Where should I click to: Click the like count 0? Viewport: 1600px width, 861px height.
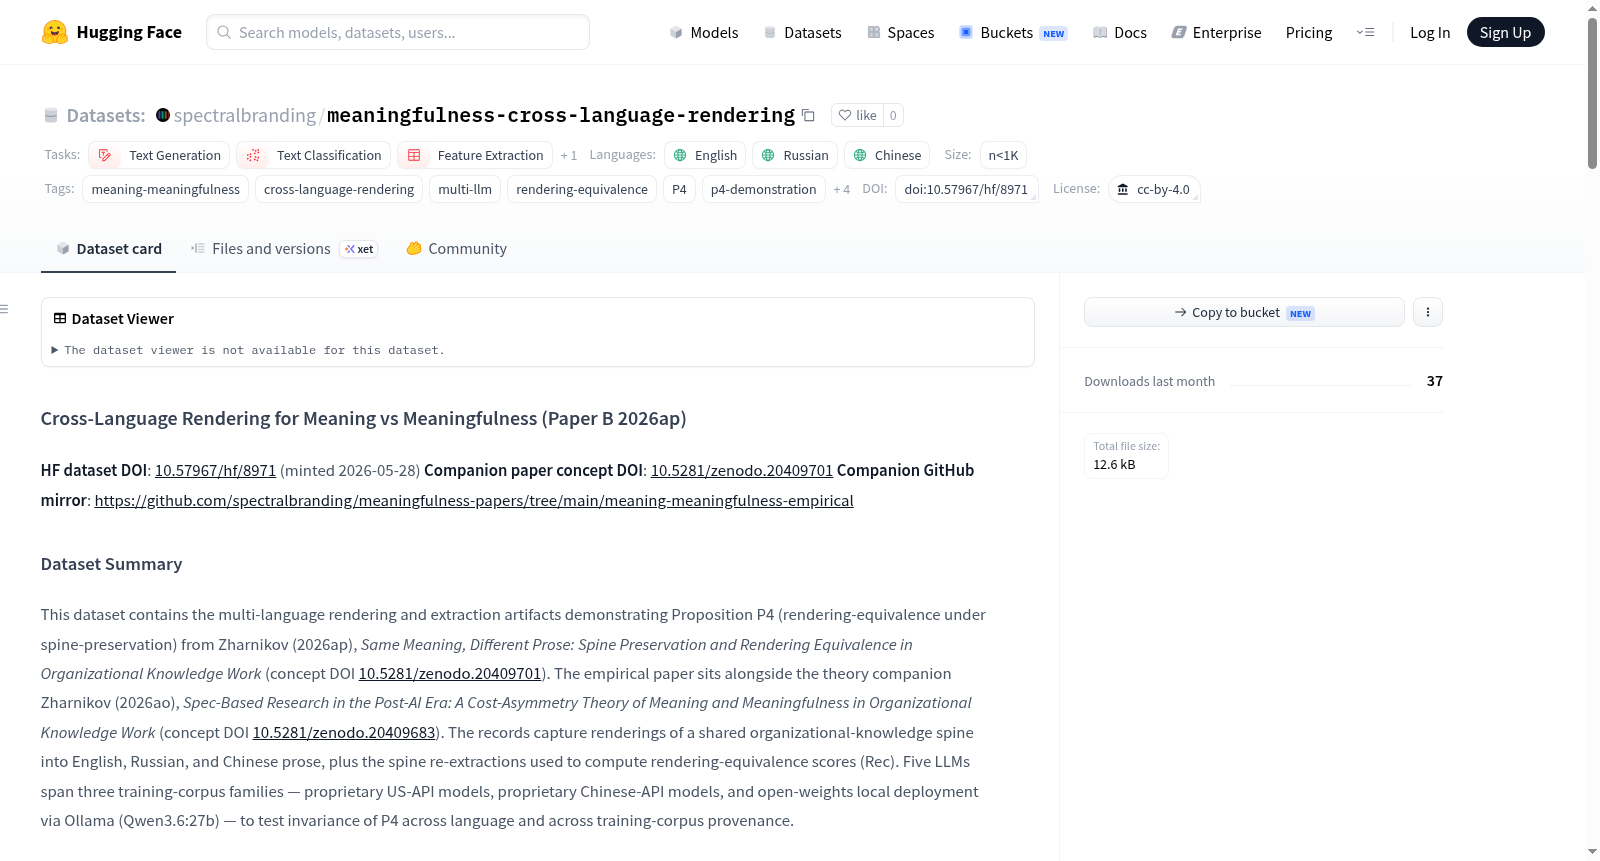coord(893,115)
